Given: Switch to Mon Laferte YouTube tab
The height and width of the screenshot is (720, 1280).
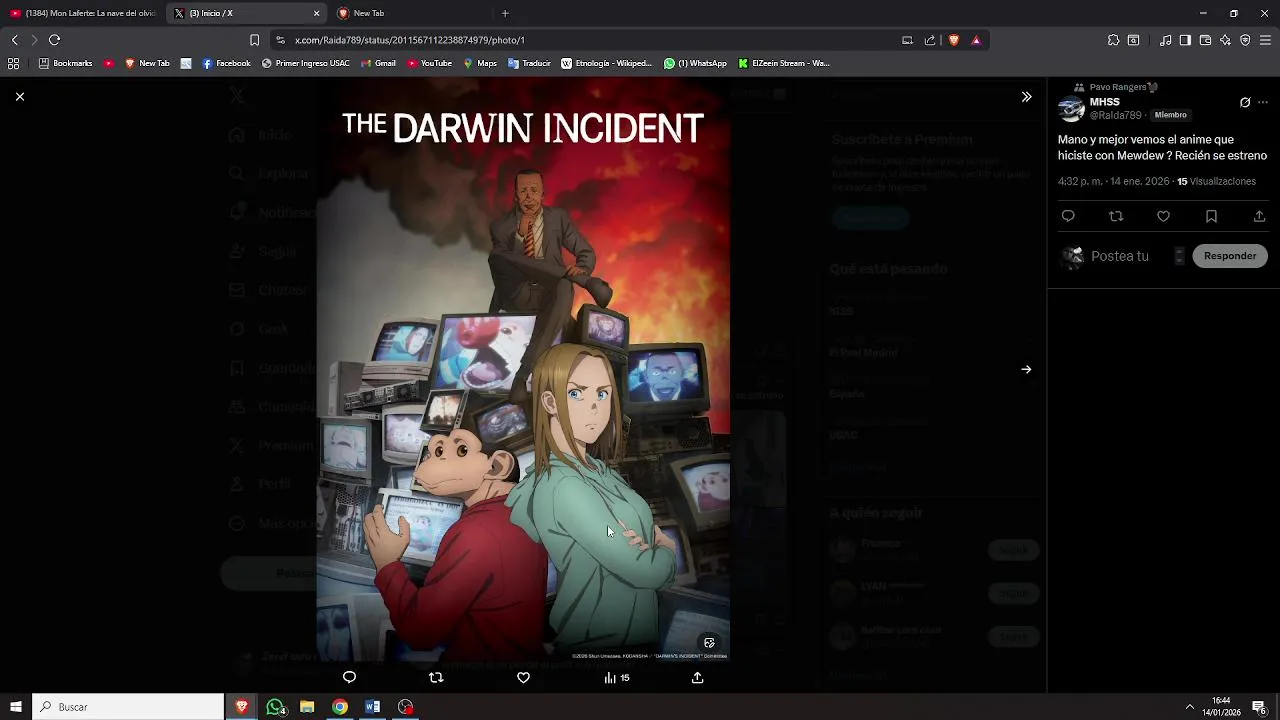Looking at the screenshot, I should 82,13.
